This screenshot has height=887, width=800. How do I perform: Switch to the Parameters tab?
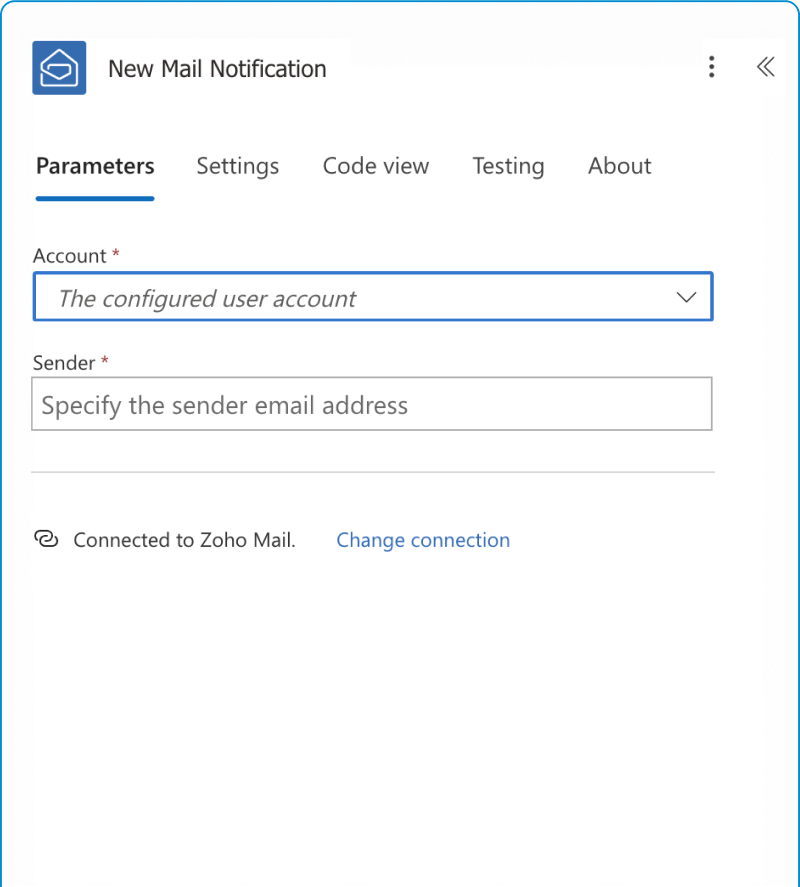pyautogui.click(x=95, y=166)
